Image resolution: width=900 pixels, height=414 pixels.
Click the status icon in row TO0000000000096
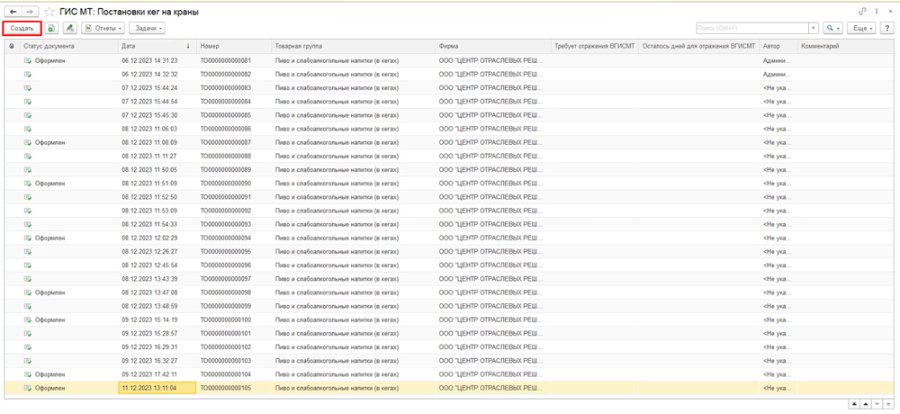pyautogui.click(x=28, y=265)
